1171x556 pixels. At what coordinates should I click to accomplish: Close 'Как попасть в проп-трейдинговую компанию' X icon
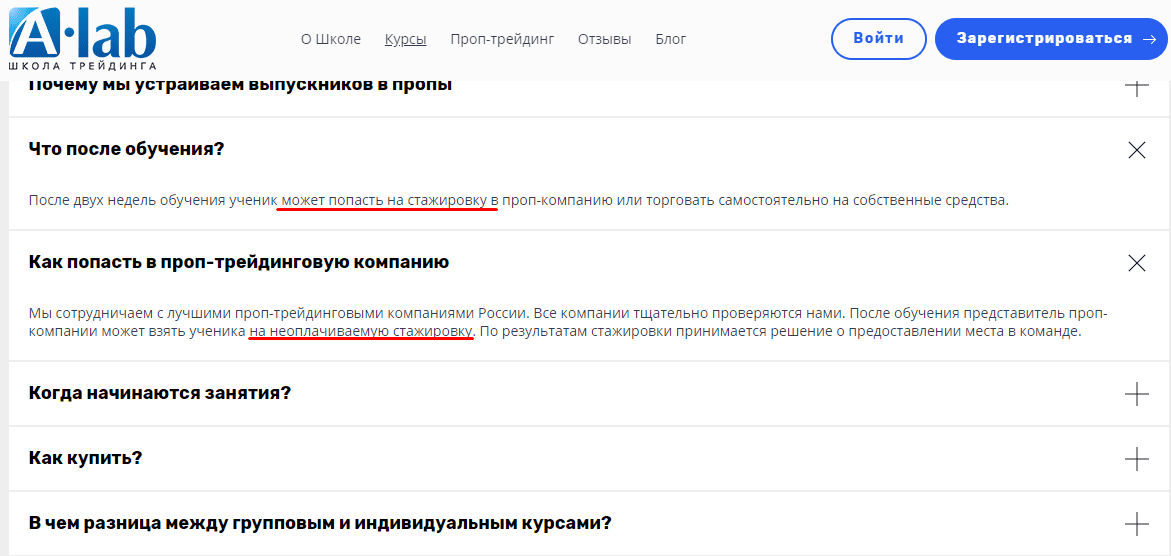(1136, 263)
